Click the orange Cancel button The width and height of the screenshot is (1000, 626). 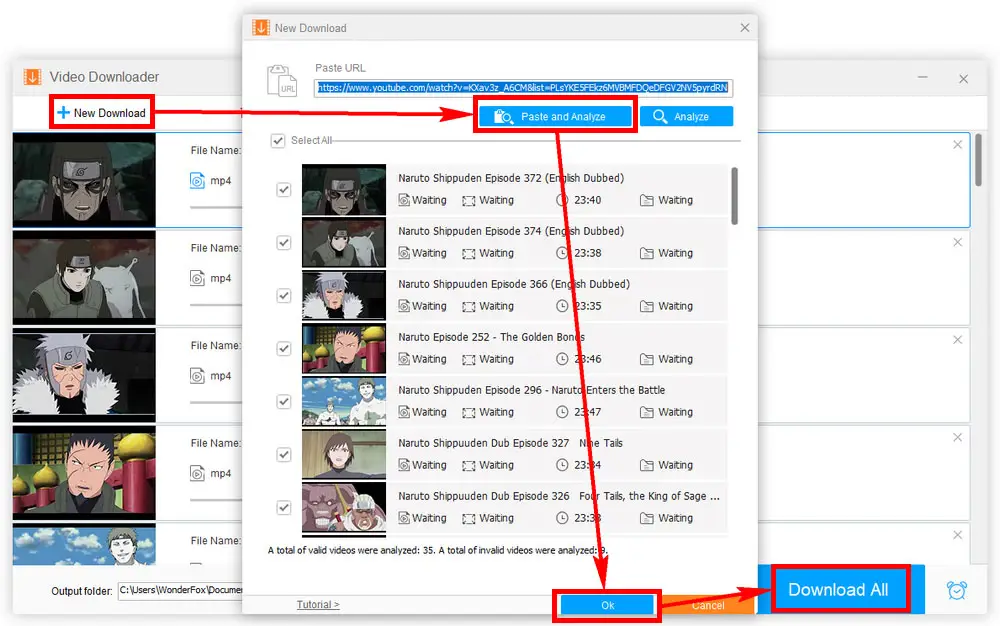click(708, 605)
